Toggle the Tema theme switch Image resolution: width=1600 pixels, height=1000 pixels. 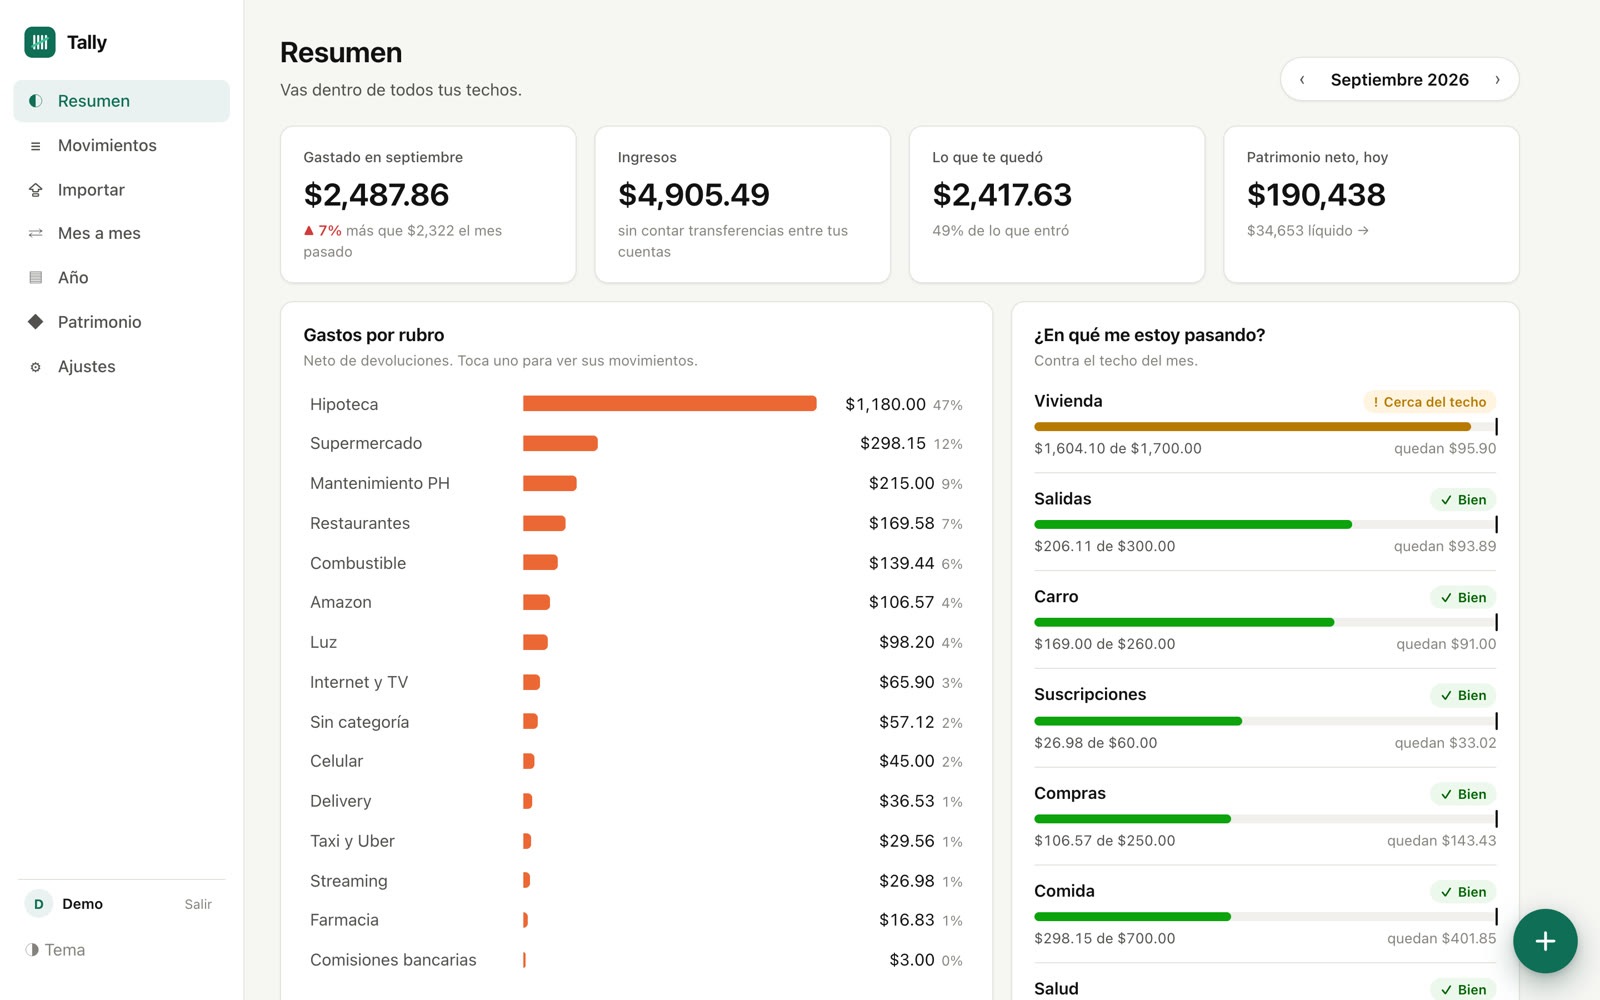(56, 950)
